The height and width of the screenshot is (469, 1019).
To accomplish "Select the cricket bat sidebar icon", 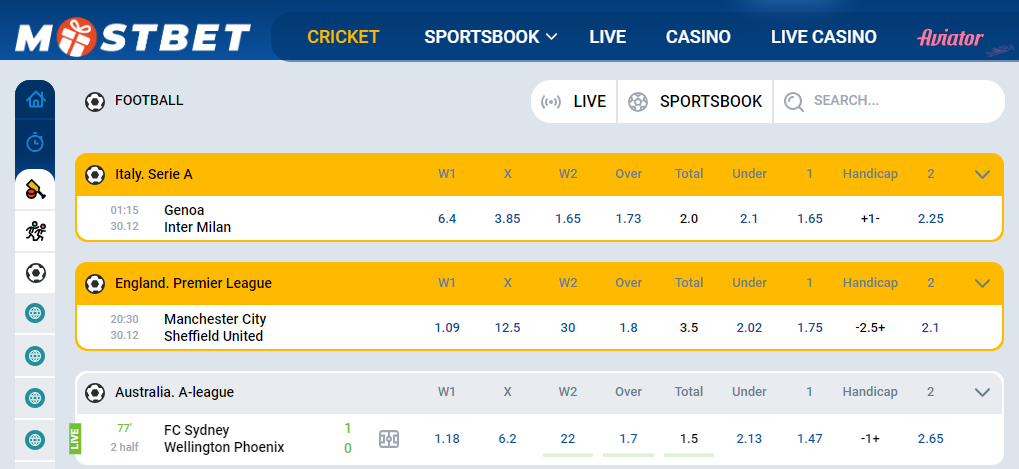I will pos(35,187).
